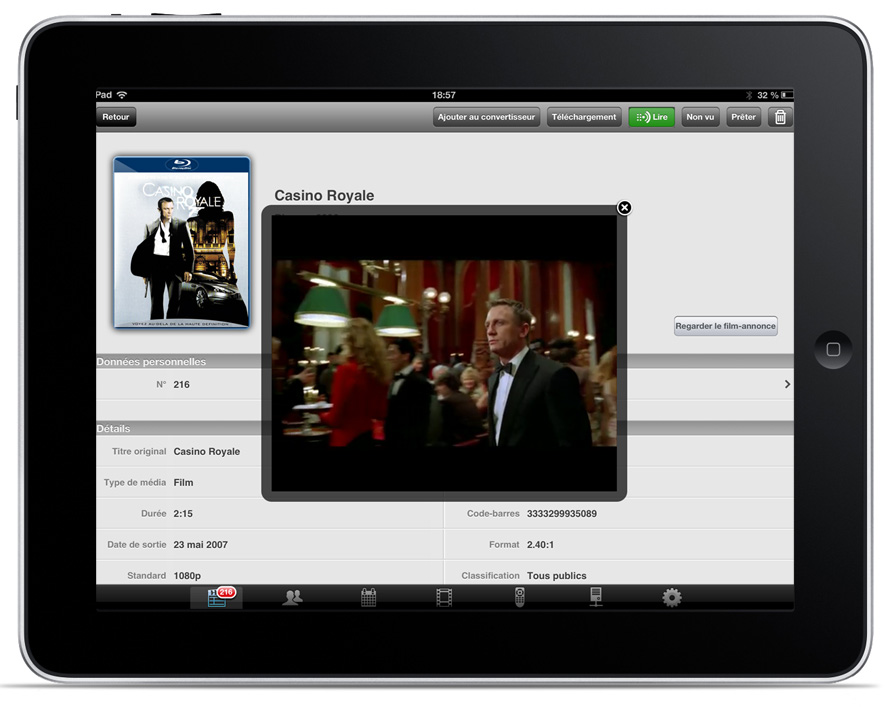The image size is (890, 707).
Task: Switch to the people contacts tab
Action: (x=292, y=597)
